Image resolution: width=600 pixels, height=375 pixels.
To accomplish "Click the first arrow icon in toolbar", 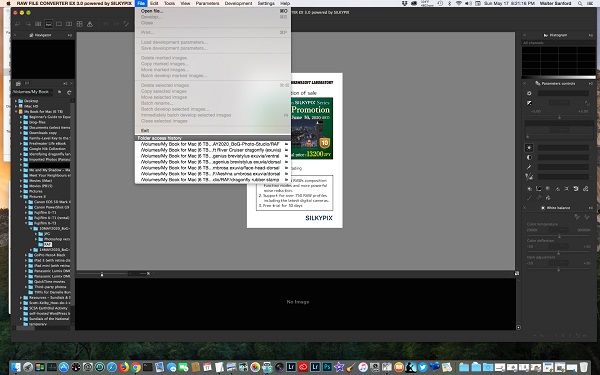I will point(18,24).
